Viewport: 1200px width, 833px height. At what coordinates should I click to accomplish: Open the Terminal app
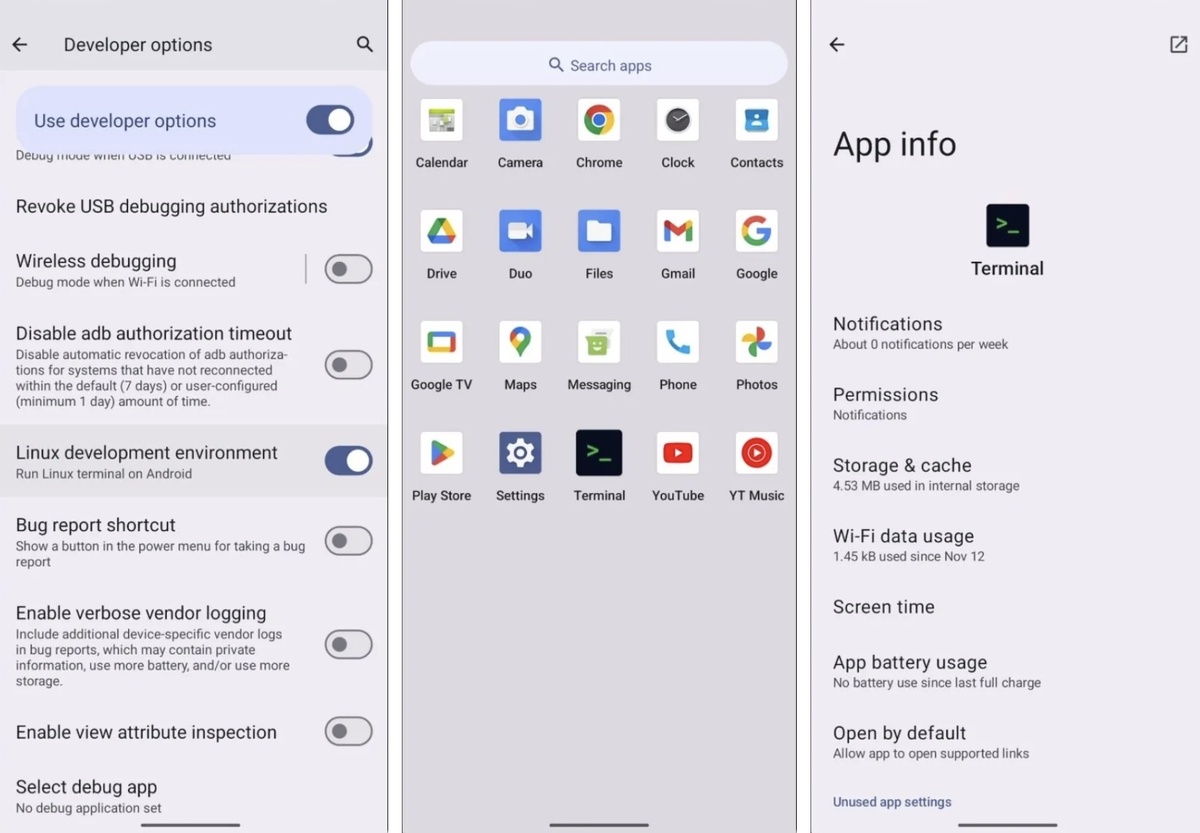tap(599, 452)
